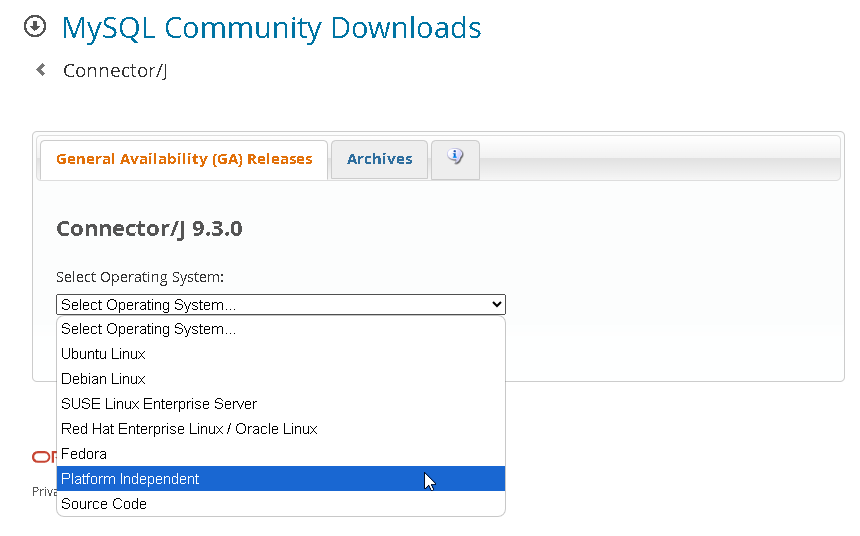Image resolution: width=860 pixels, height=536 pixels.
Task: Collapse the Select Operating System combo box
Action: (281, 305)
